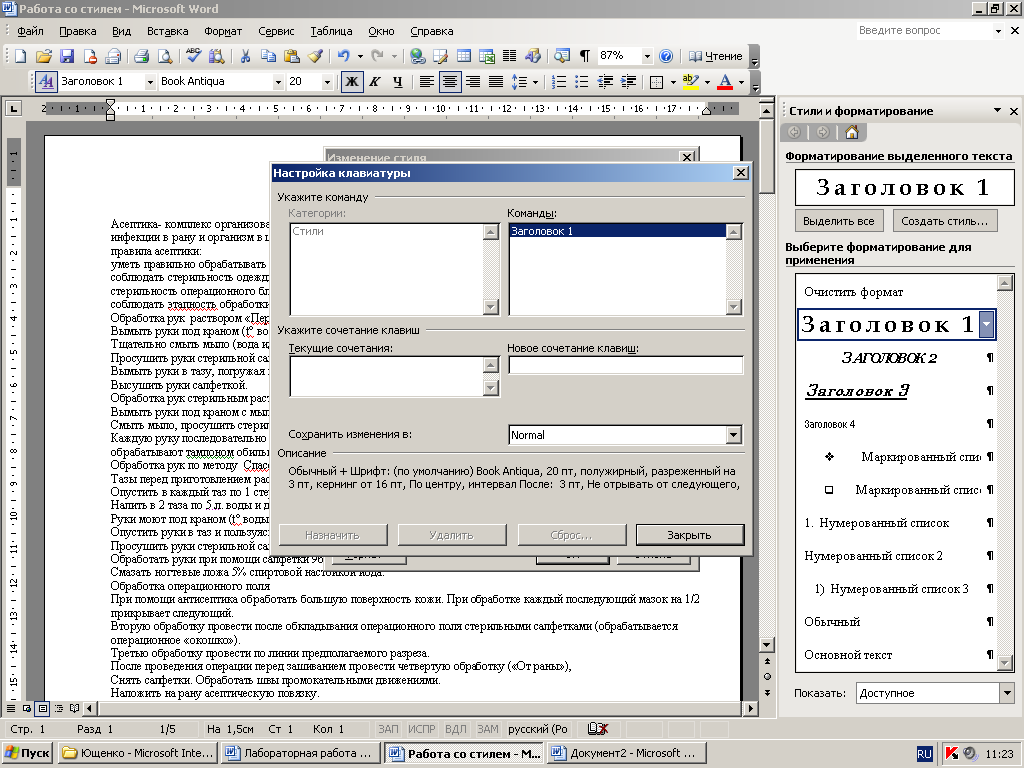Image resolution: width=1024 pixels, height=768 pixels.
Task: Click the Введите вопрос help field
Action: coord(924,30)
